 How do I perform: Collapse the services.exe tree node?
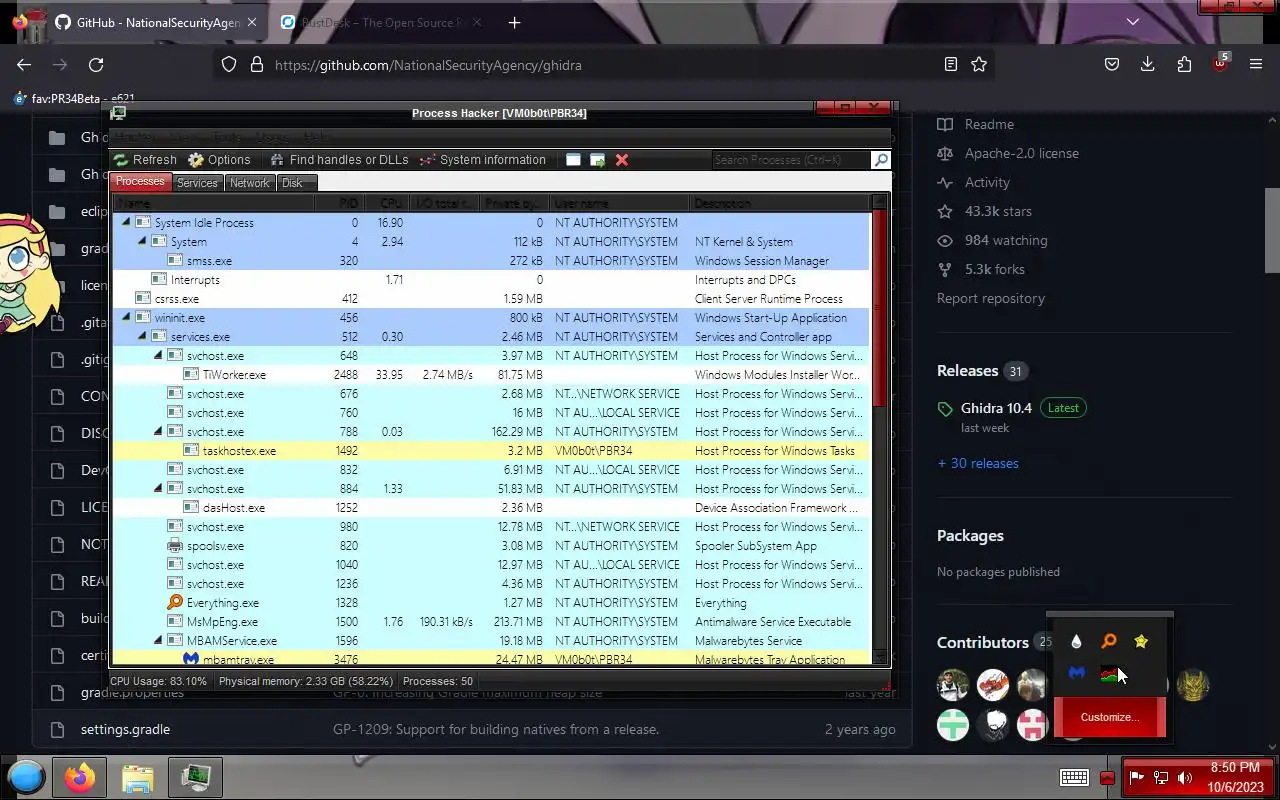point(142,337)
